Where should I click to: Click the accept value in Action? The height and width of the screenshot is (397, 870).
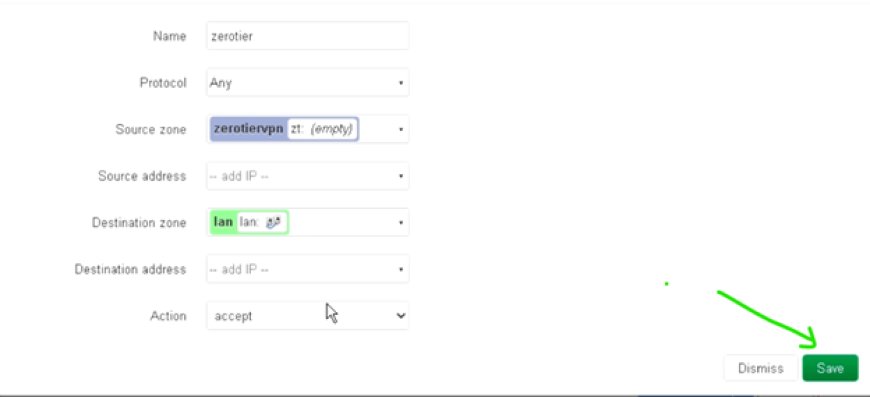click(233, 316)
